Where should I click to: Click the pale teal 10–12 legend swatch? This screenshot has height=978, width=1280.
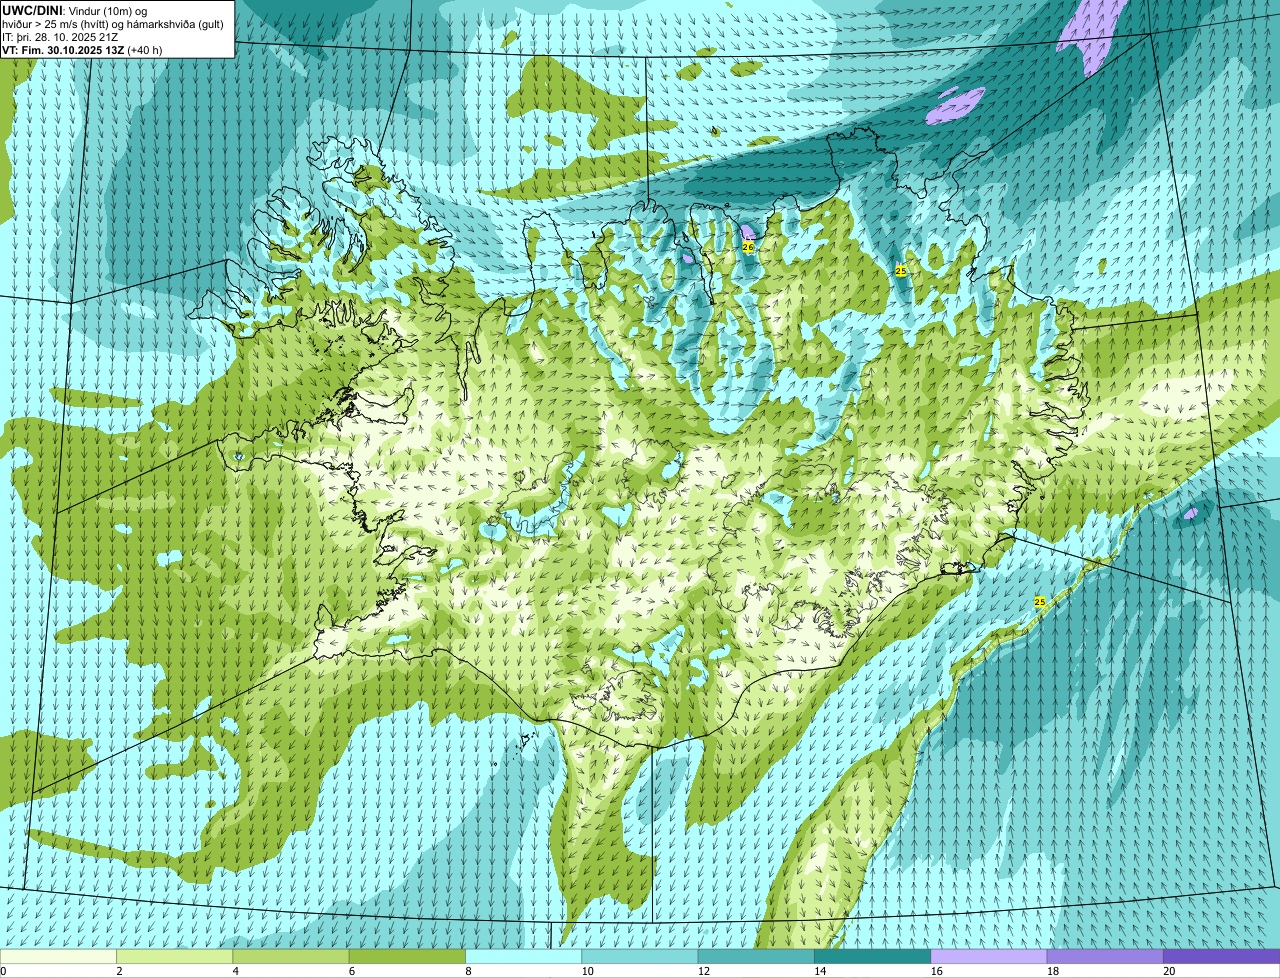[640, 956]
